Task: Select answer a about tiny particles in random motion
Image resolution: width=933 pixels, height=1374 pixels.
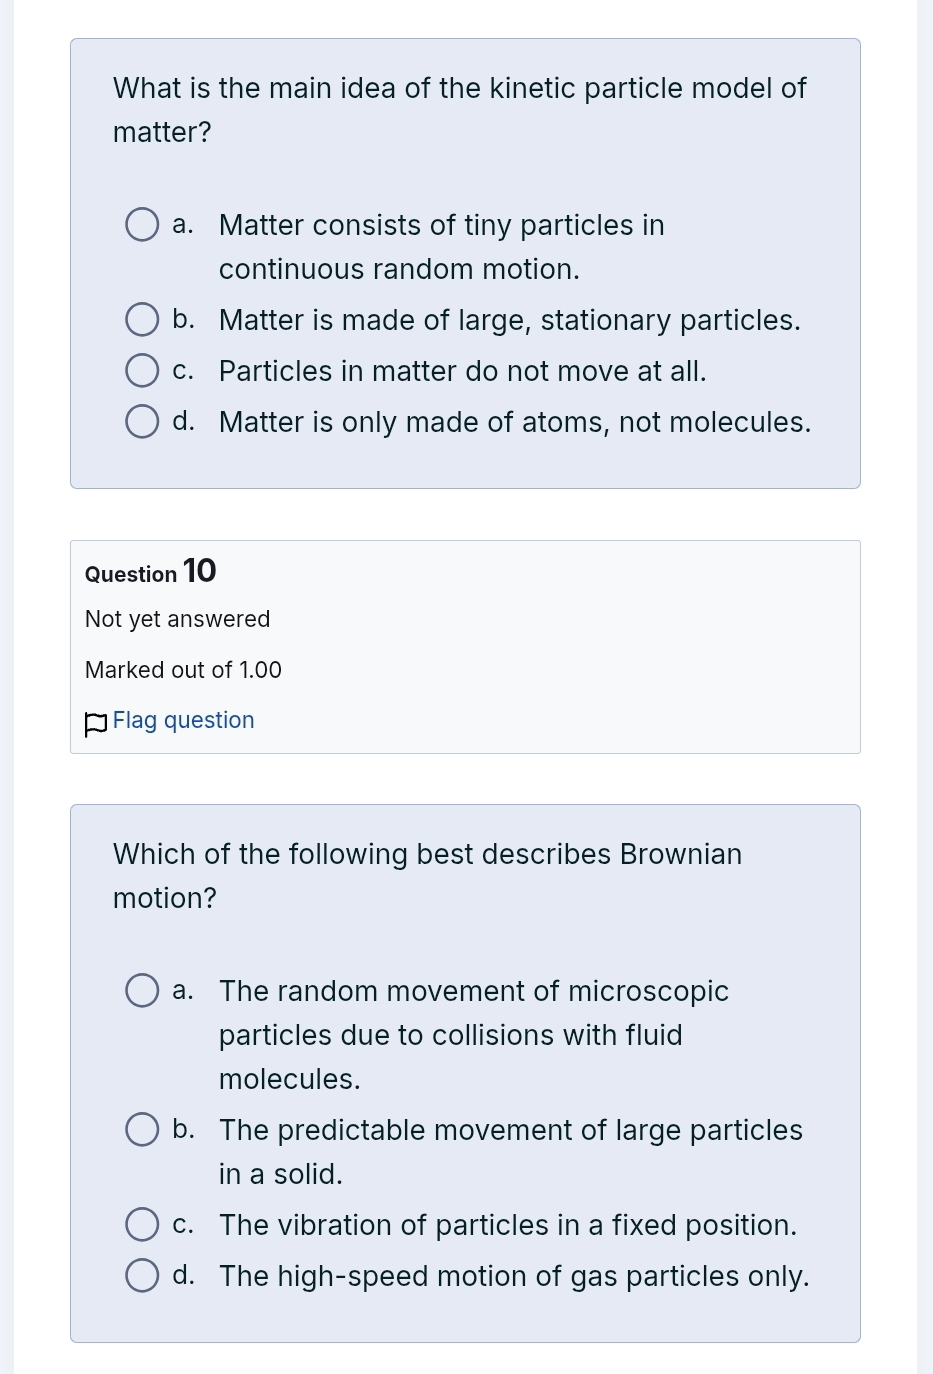Action: (142, 224)
